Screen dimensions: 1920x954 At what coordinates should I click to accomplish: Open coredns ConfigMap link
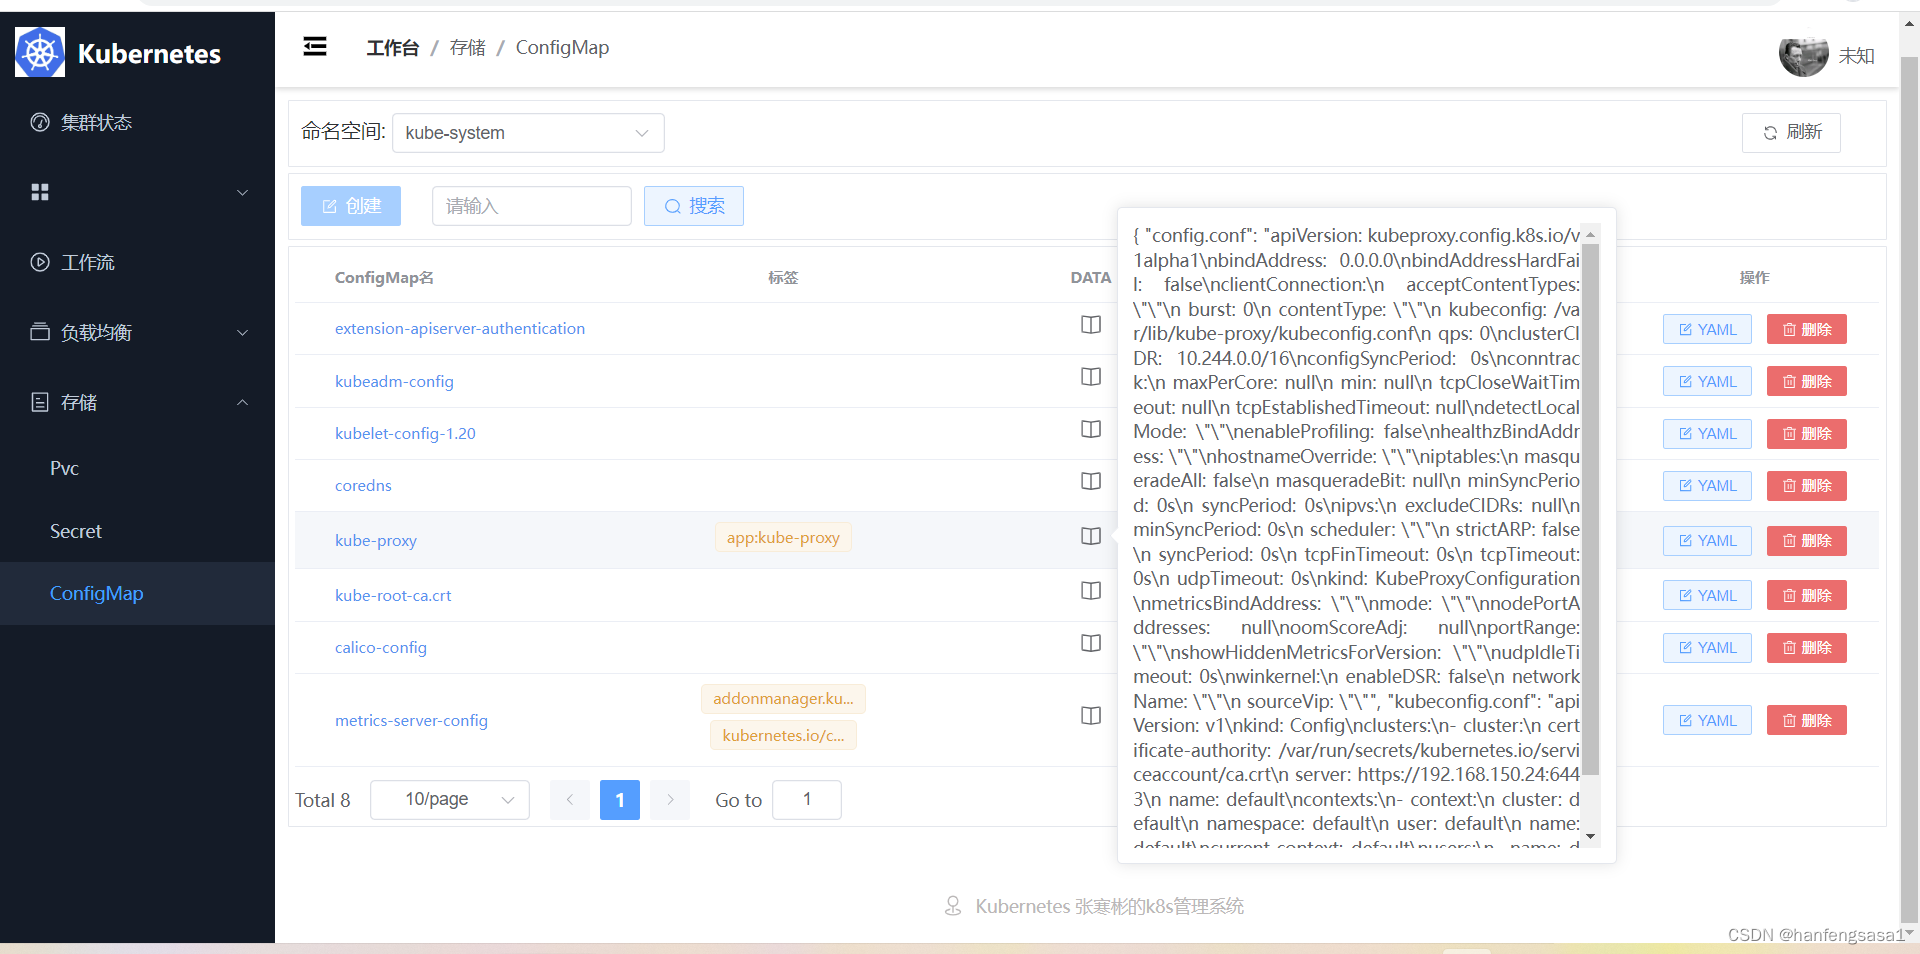363,485
